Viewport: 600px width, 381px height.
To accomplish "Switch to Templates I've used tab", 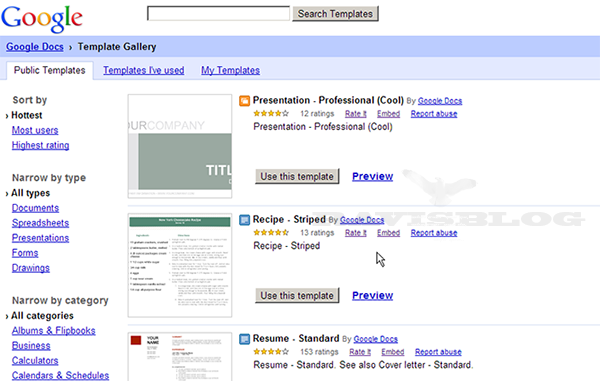I will coord(143,70).
